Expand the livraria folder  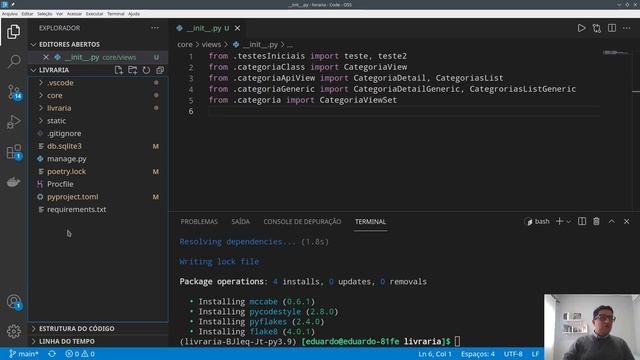pyautogui.click(x=98, y=108)
